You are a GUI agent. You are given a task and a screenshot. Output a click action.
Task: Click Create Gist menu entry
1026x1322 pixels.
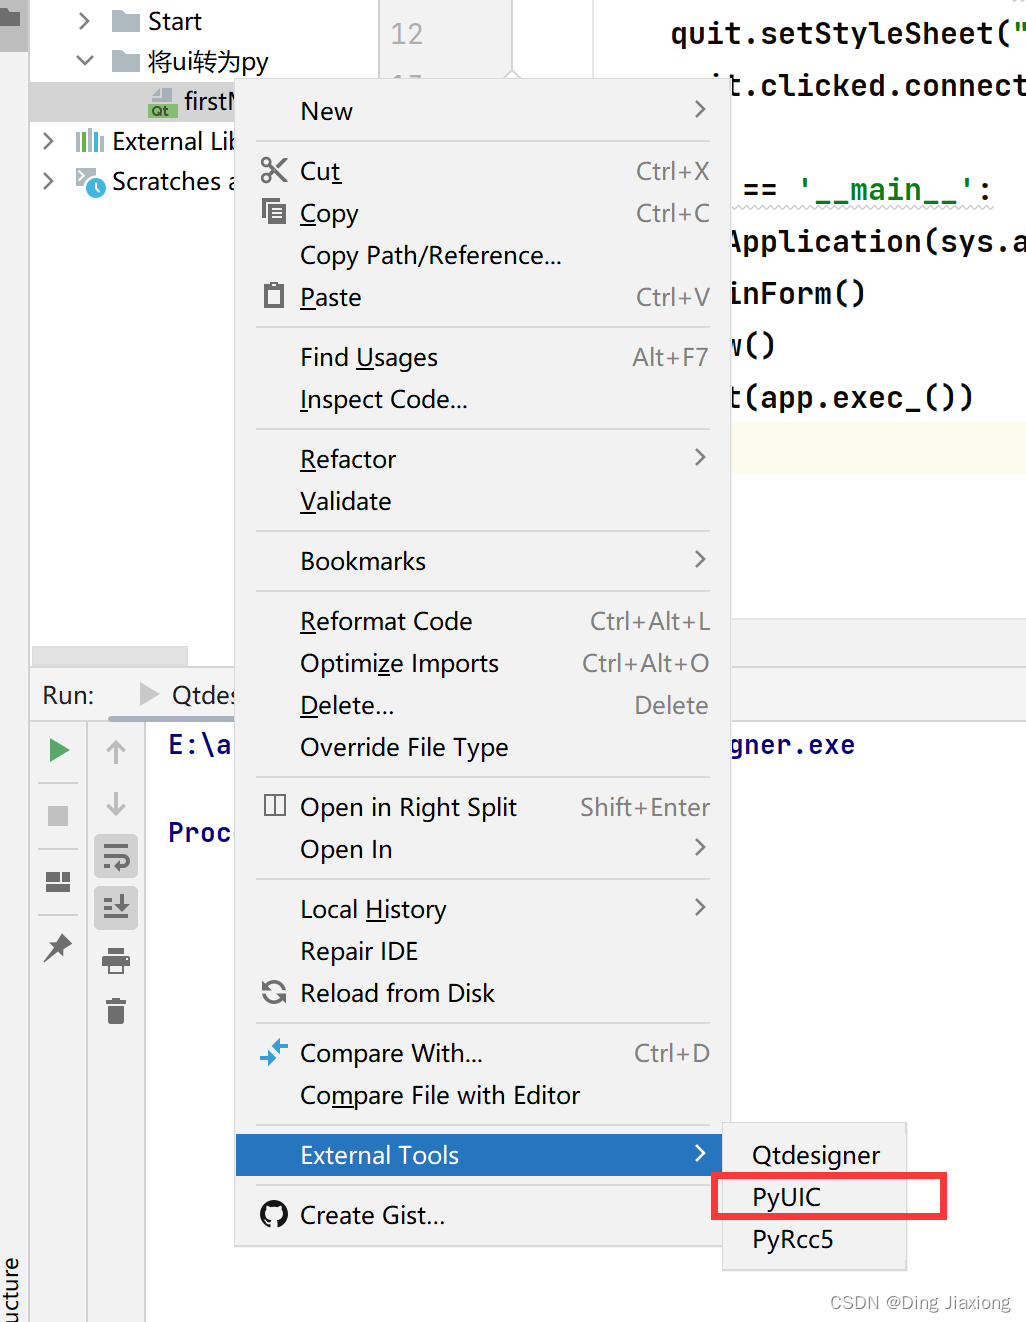[x=372, y=1215]
